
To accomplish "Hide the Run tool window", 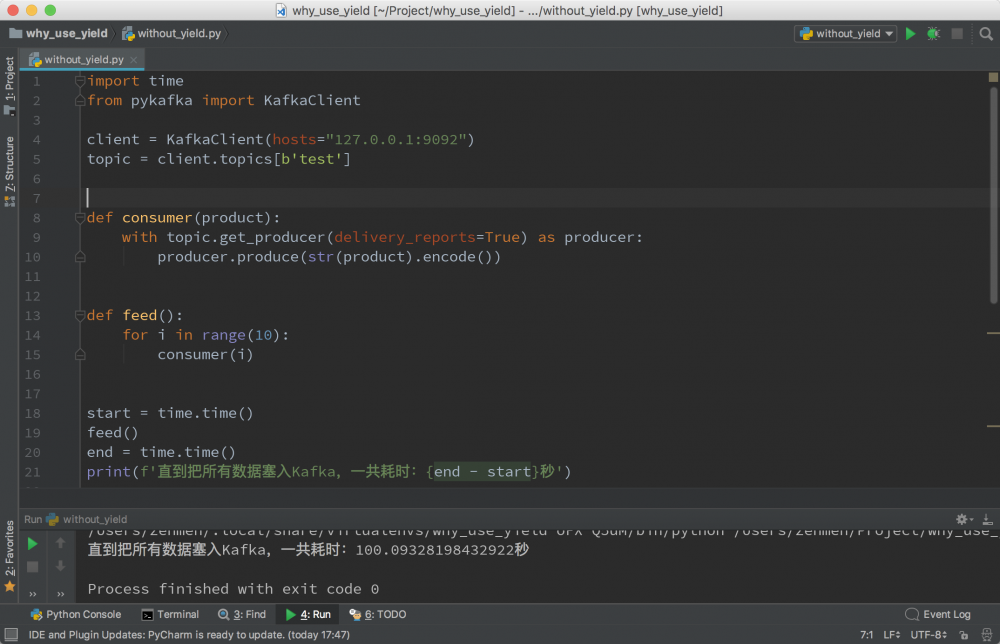I will click(x=986, y=519).
